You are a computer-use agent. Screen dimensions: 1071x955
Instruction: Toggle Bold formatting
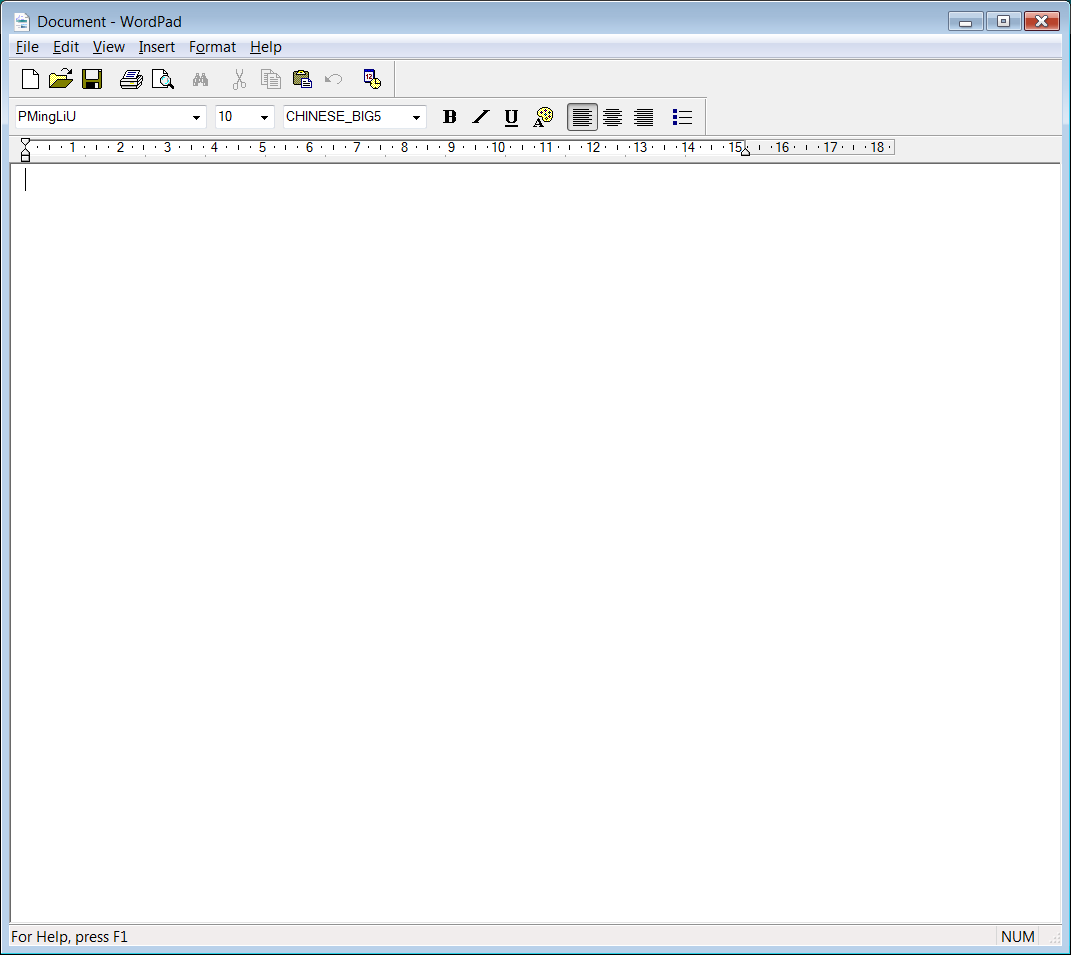click(x=449, y=117)
